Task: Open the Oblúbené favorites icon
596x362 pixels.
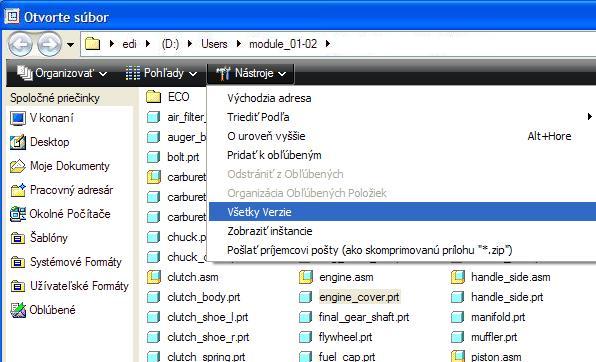Action: (17, 310)
